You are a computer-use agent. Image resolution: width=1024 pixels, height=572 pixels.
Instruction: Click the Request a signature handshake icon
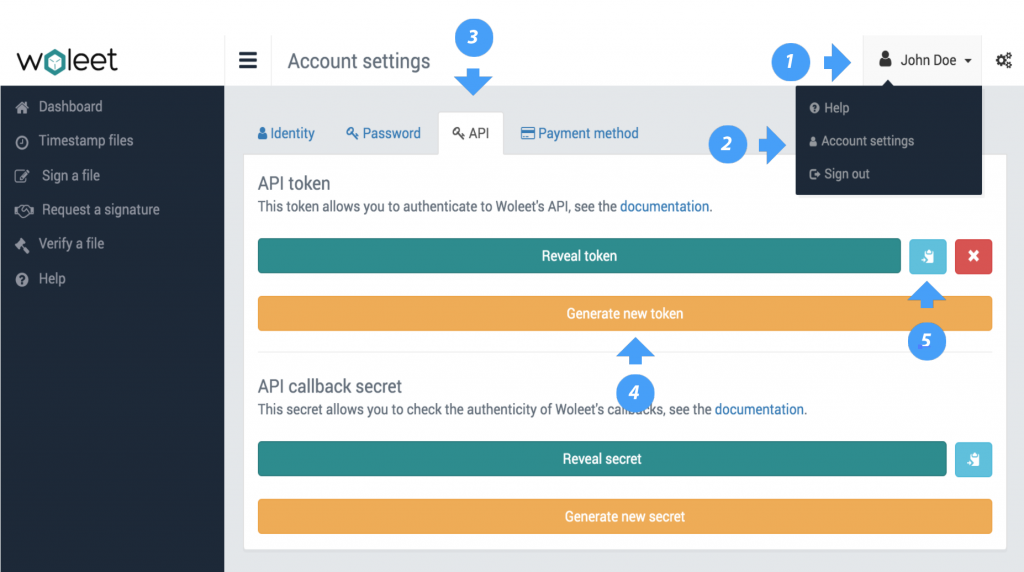(24, 211)
